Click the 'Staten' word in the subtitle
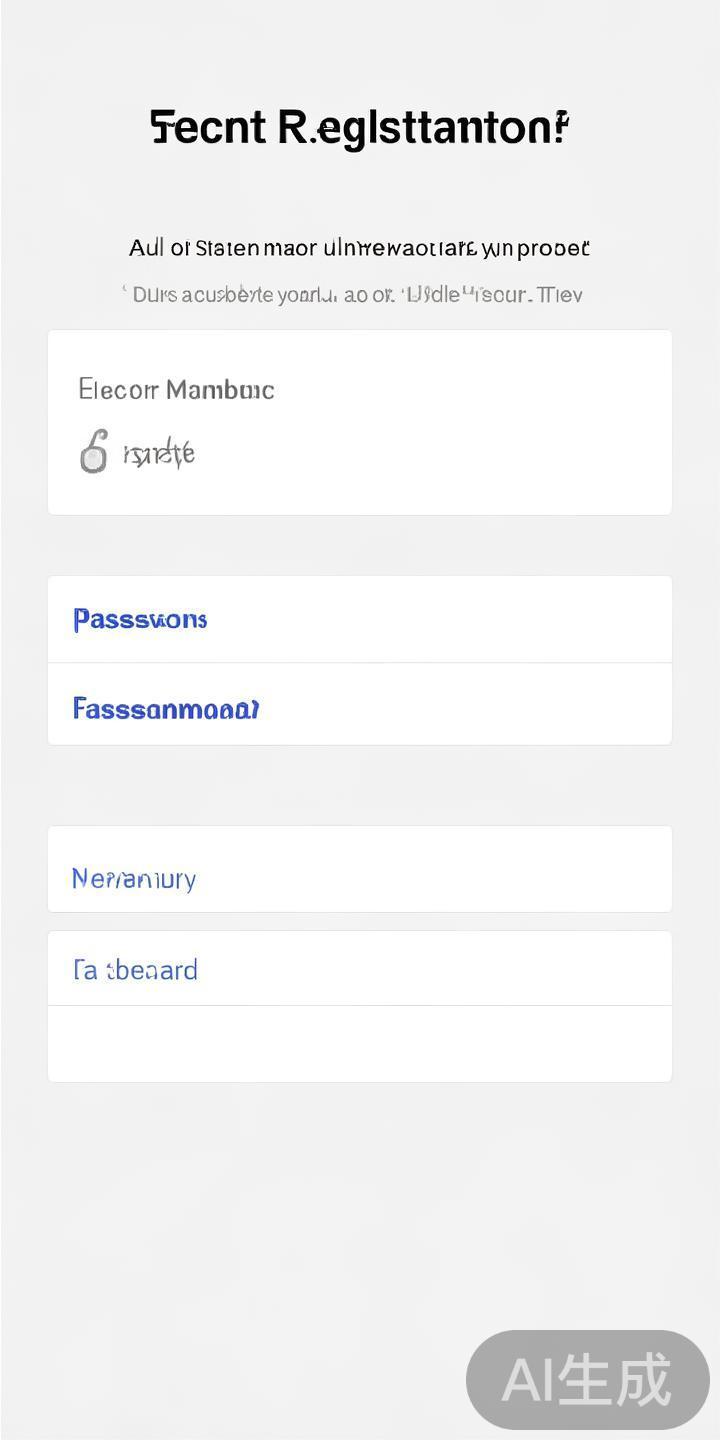This screenshot has height=1440, width=720. pyautogui.click(x=226, y=247)
